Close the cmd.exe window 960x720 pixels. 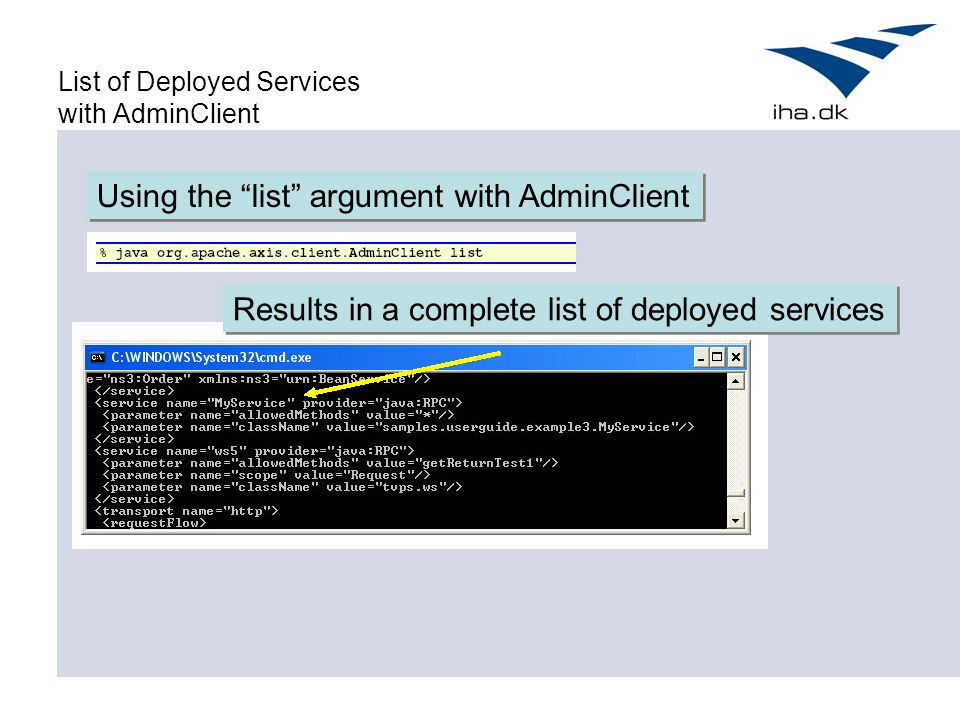click(736, 357)
